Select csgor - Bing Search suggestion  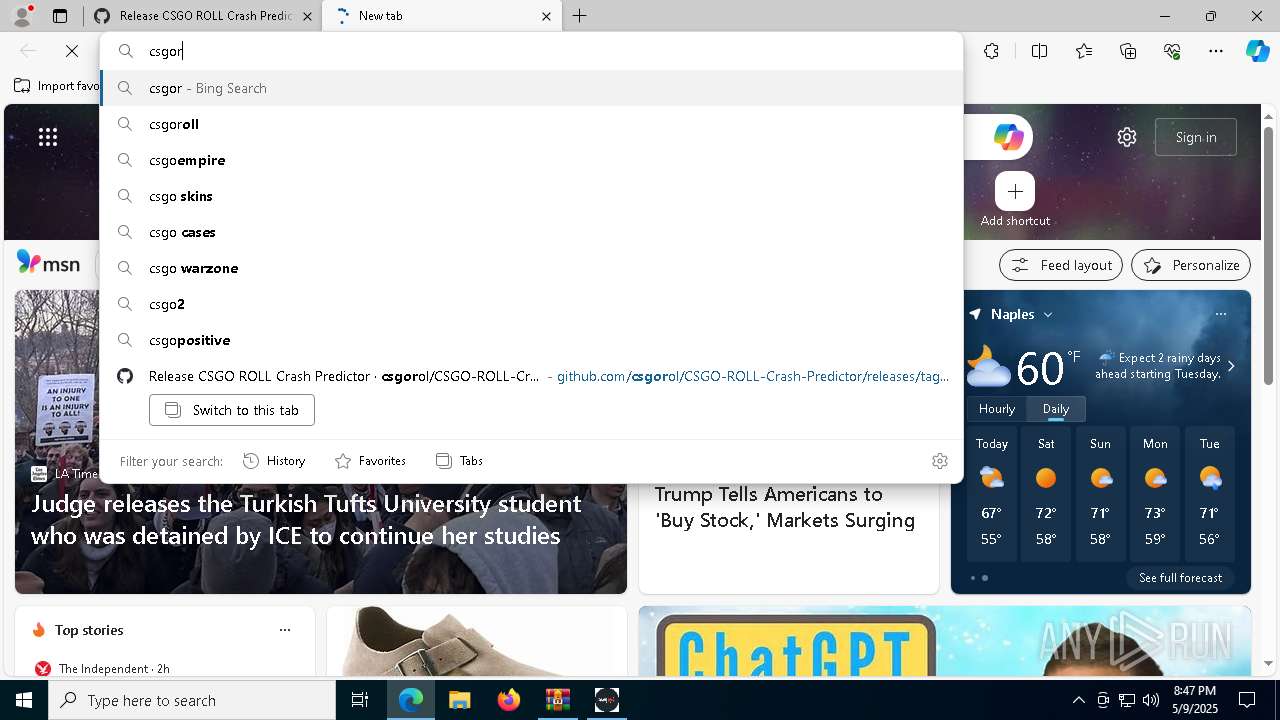(x=532, y=88)
